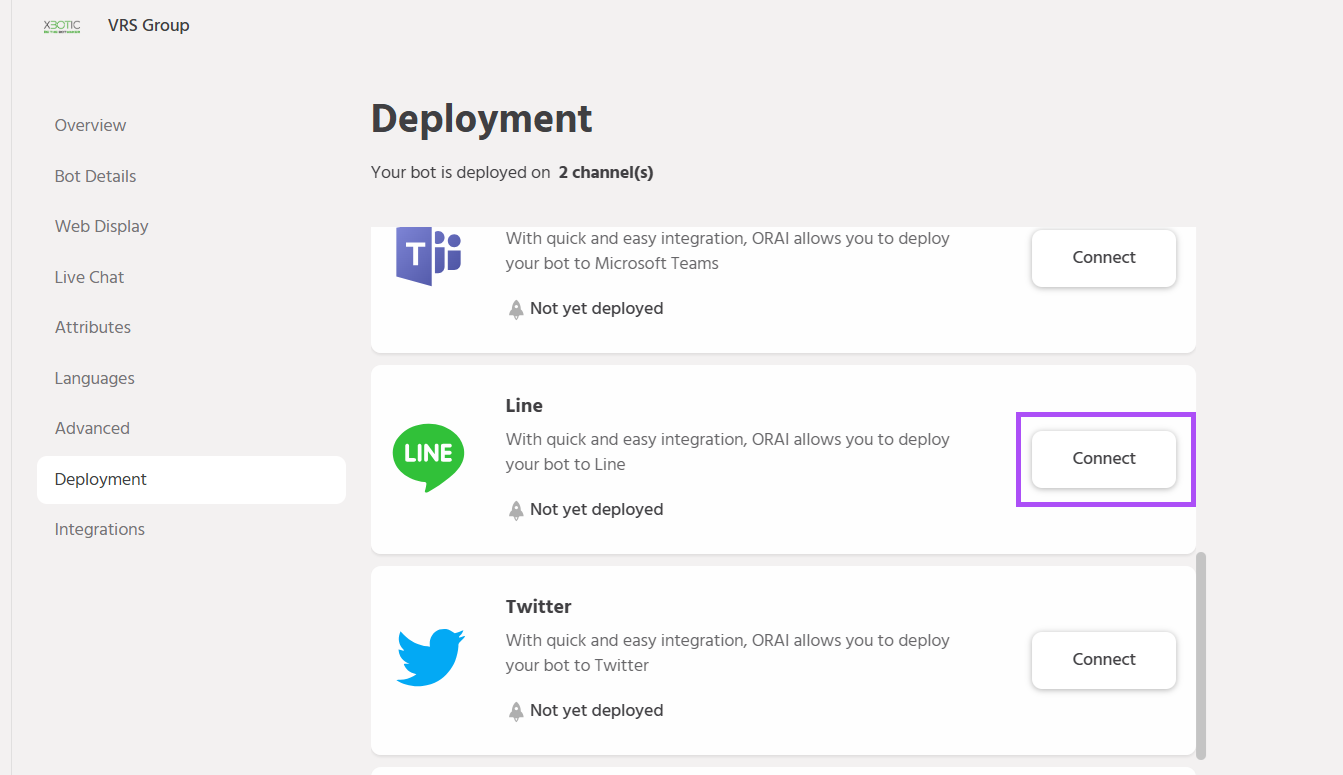
Task: Click the channel list vertical scrollbar
Action: (1201, 655)
